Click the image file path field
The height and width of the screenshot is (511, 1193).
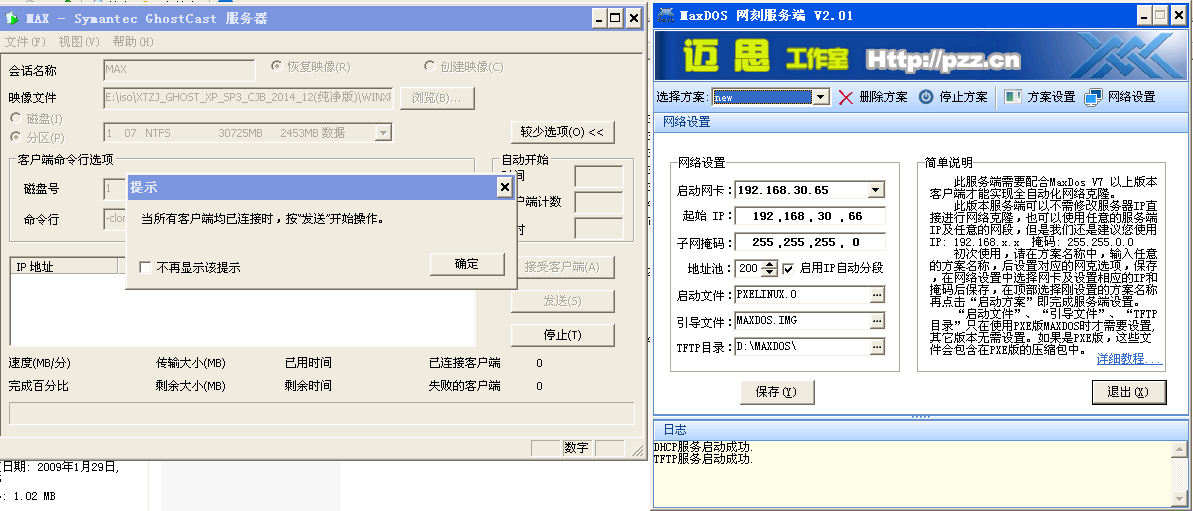(x=248, y=97)
